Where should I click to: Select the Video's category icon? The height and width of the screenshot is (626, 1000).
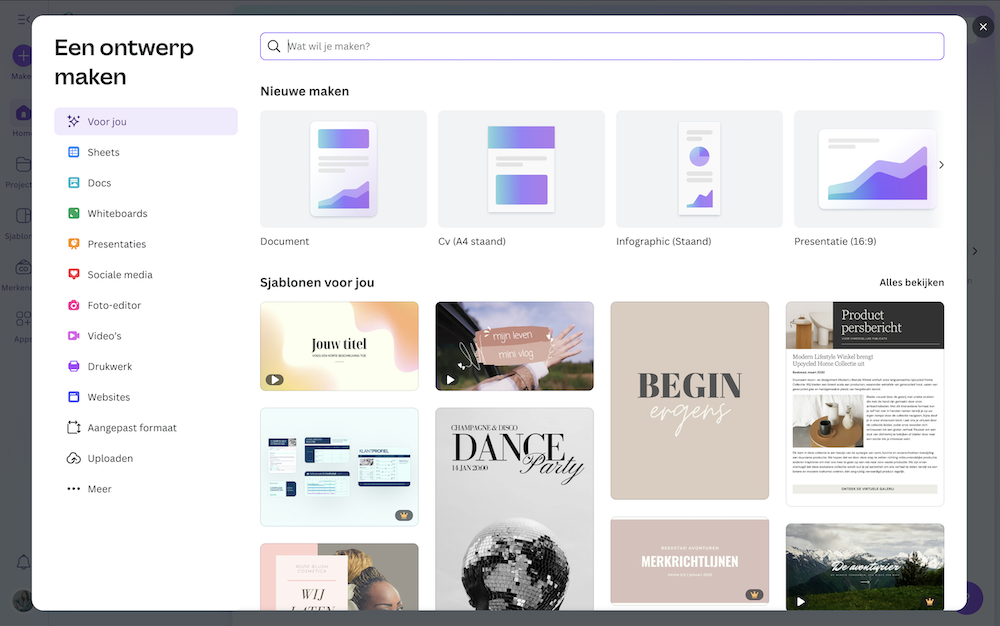73,336
